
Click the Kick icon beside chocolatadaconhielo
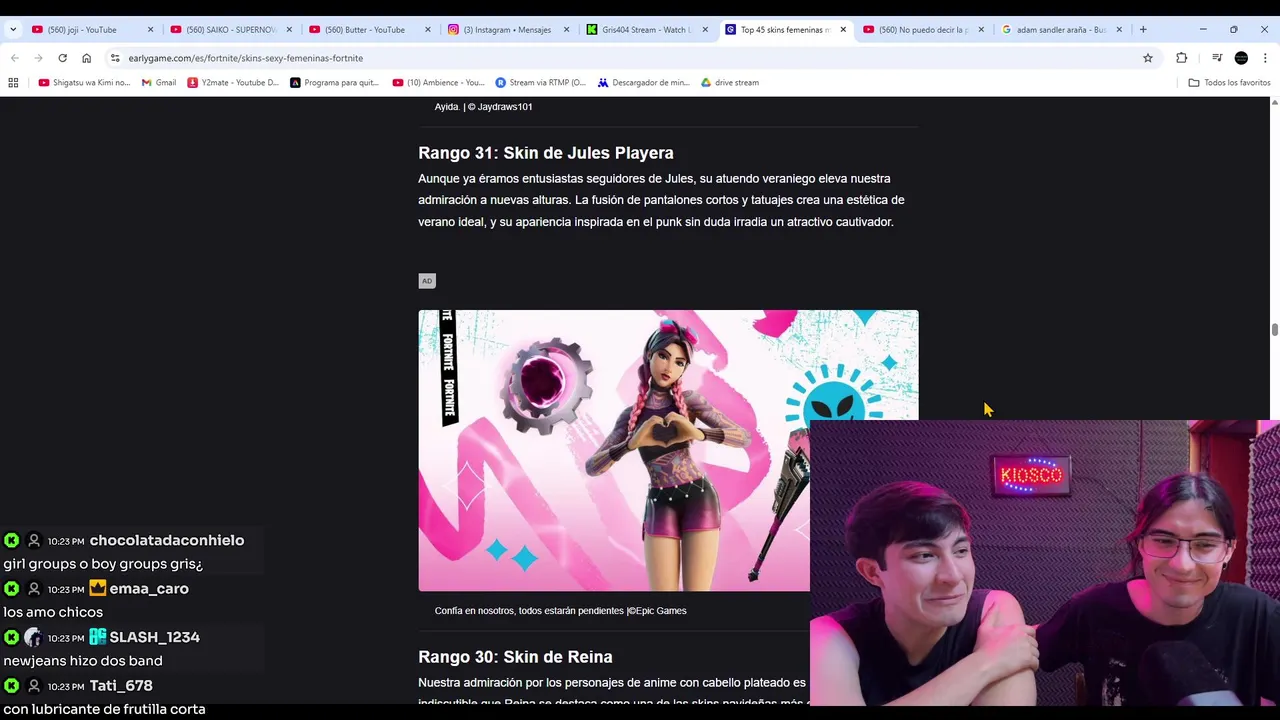coord(11,540)
